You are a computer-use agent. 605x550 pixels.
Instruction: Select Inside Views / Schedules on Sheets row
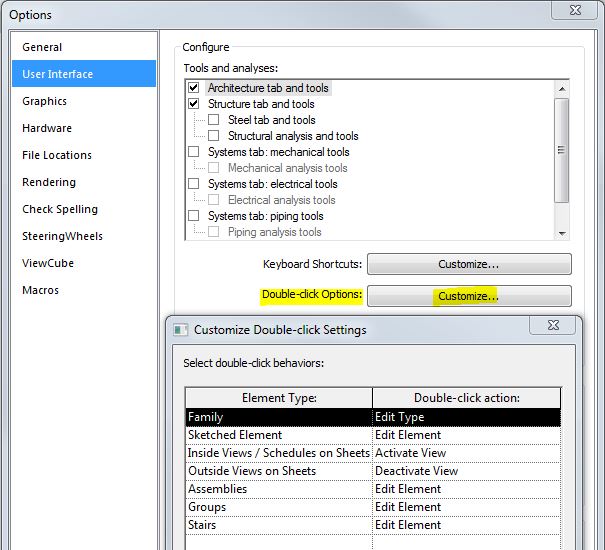coord(279,453)
